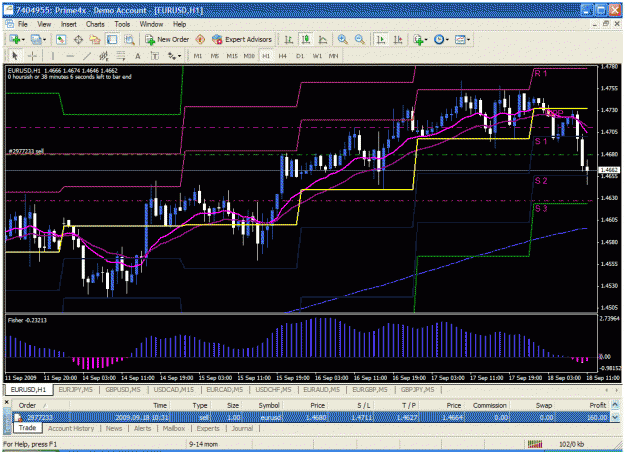Toggle the Terminal panel icon
The image size is (625, 452).
tap(112, 39)
